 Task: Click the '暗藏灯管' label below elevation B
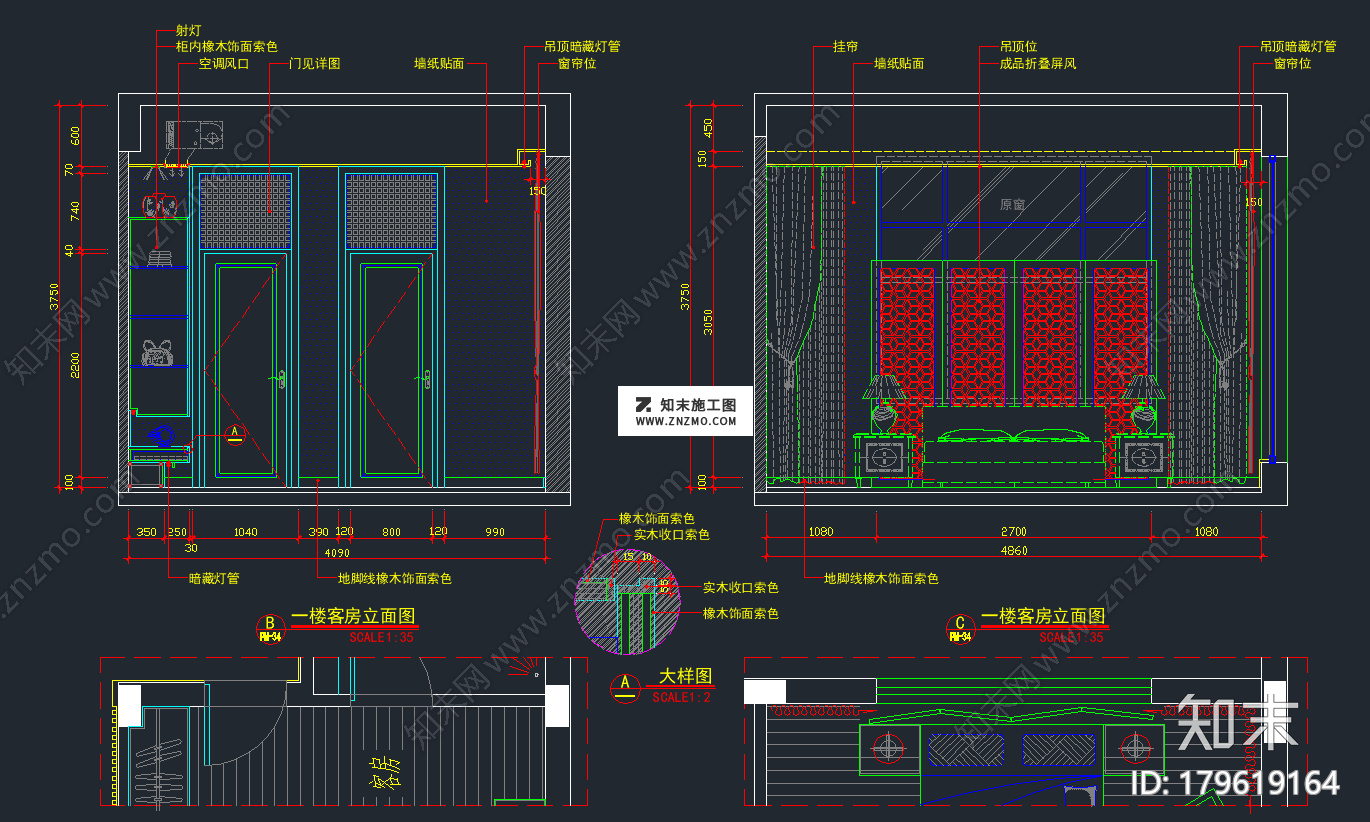click(x=214, y=578)
